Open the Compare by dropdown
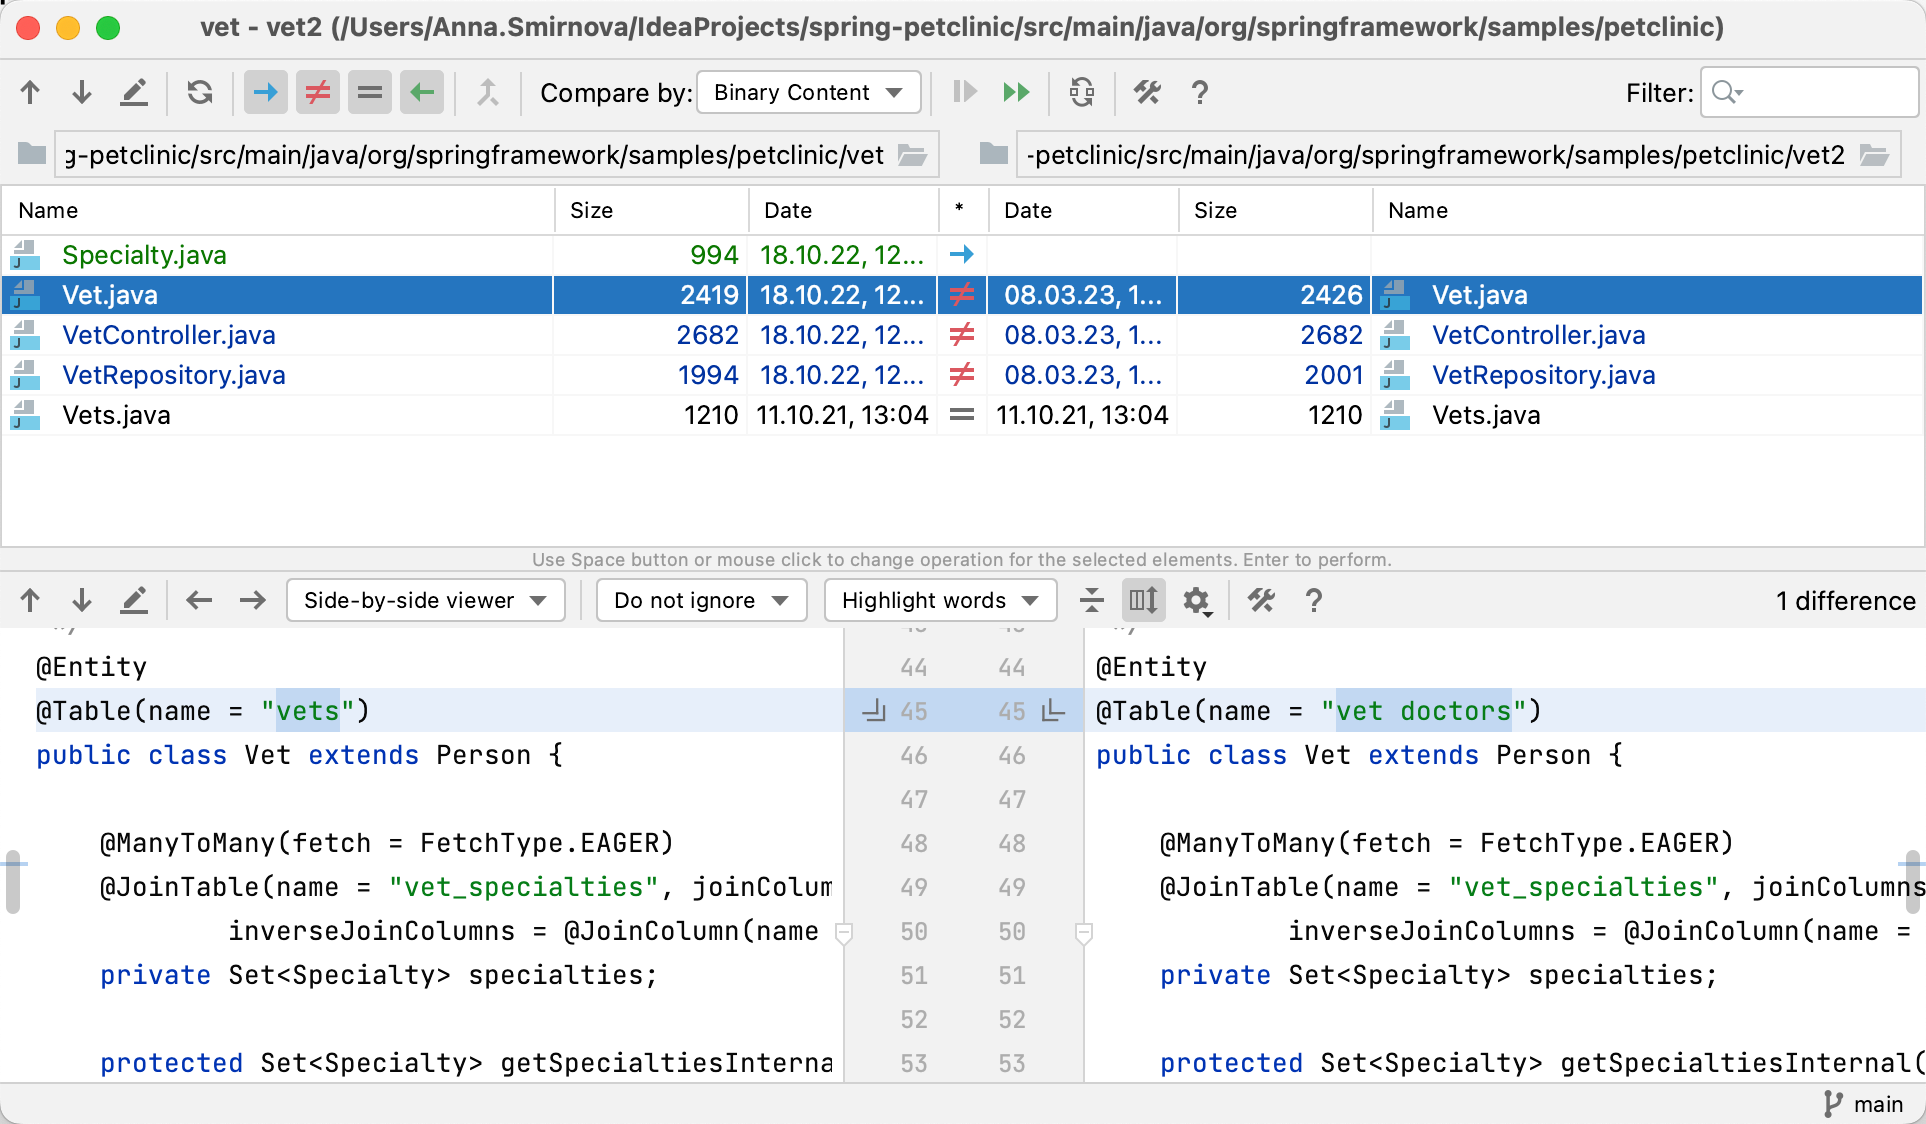Screen dimensions: 1926x1124 [808, 92]
